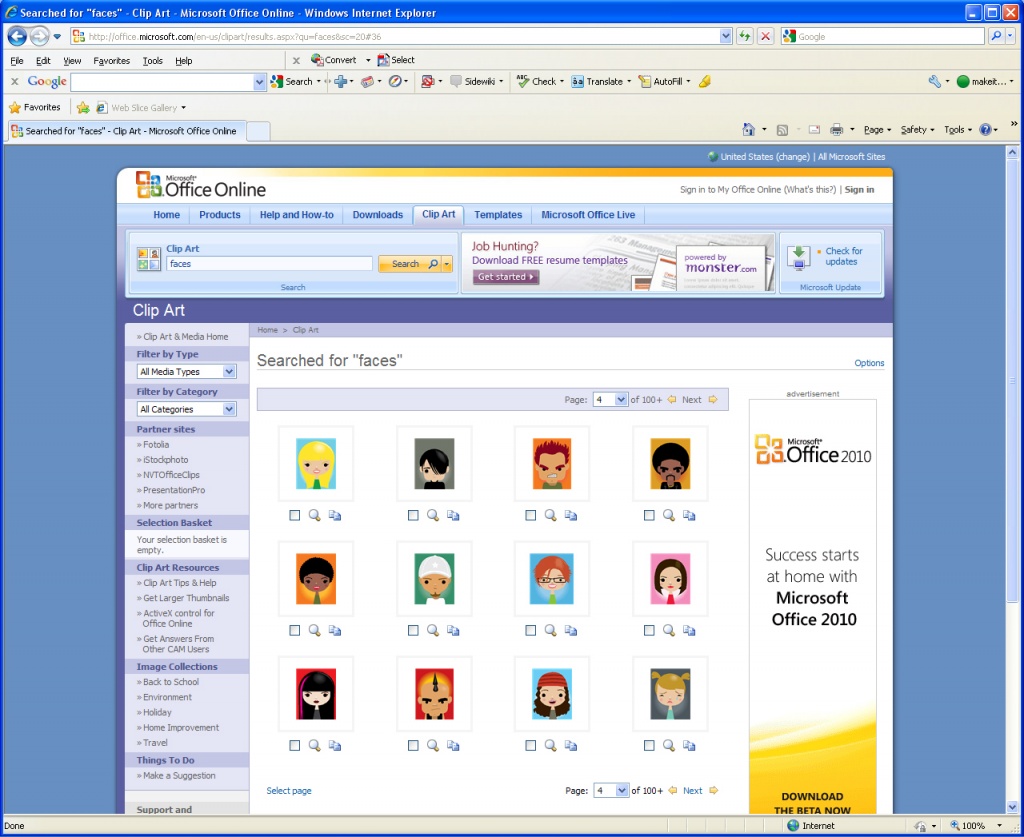This screenshot has height=837, width=1024.
Task: Open the All Media Types dropdown
Action: (187, 371)
